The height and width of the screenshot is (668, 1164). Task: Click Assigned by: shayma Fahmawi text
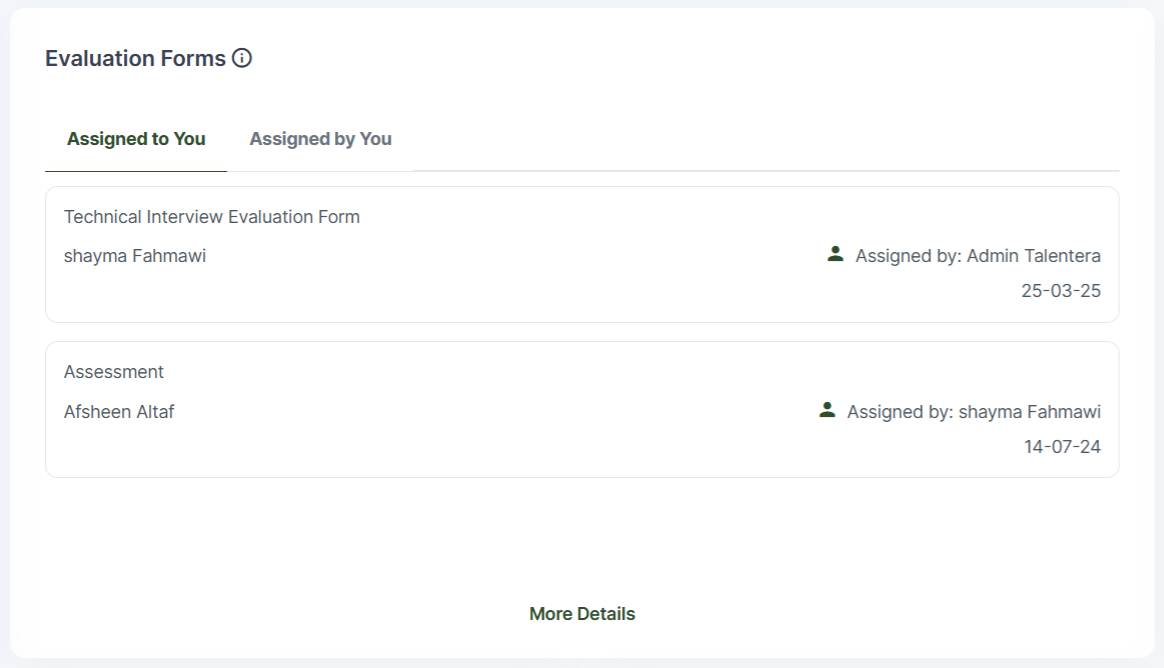(974, 411)
